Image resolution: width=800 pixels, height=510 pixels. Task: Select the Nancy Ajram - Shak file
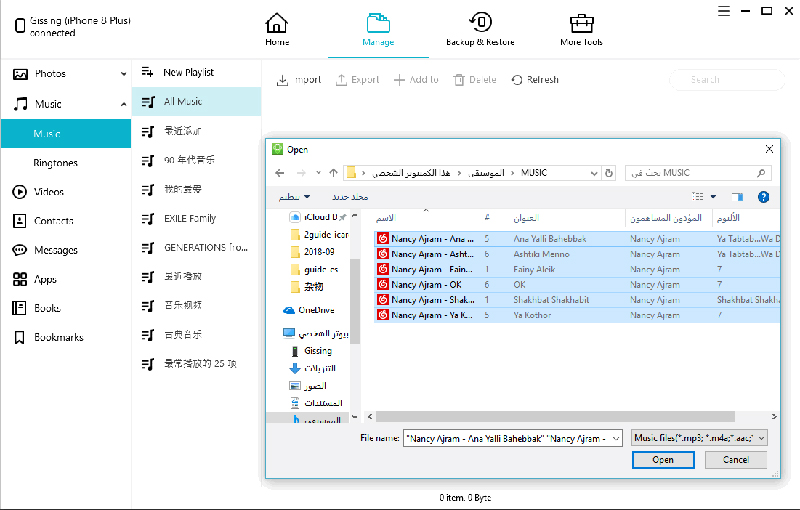tap(577, 300)
